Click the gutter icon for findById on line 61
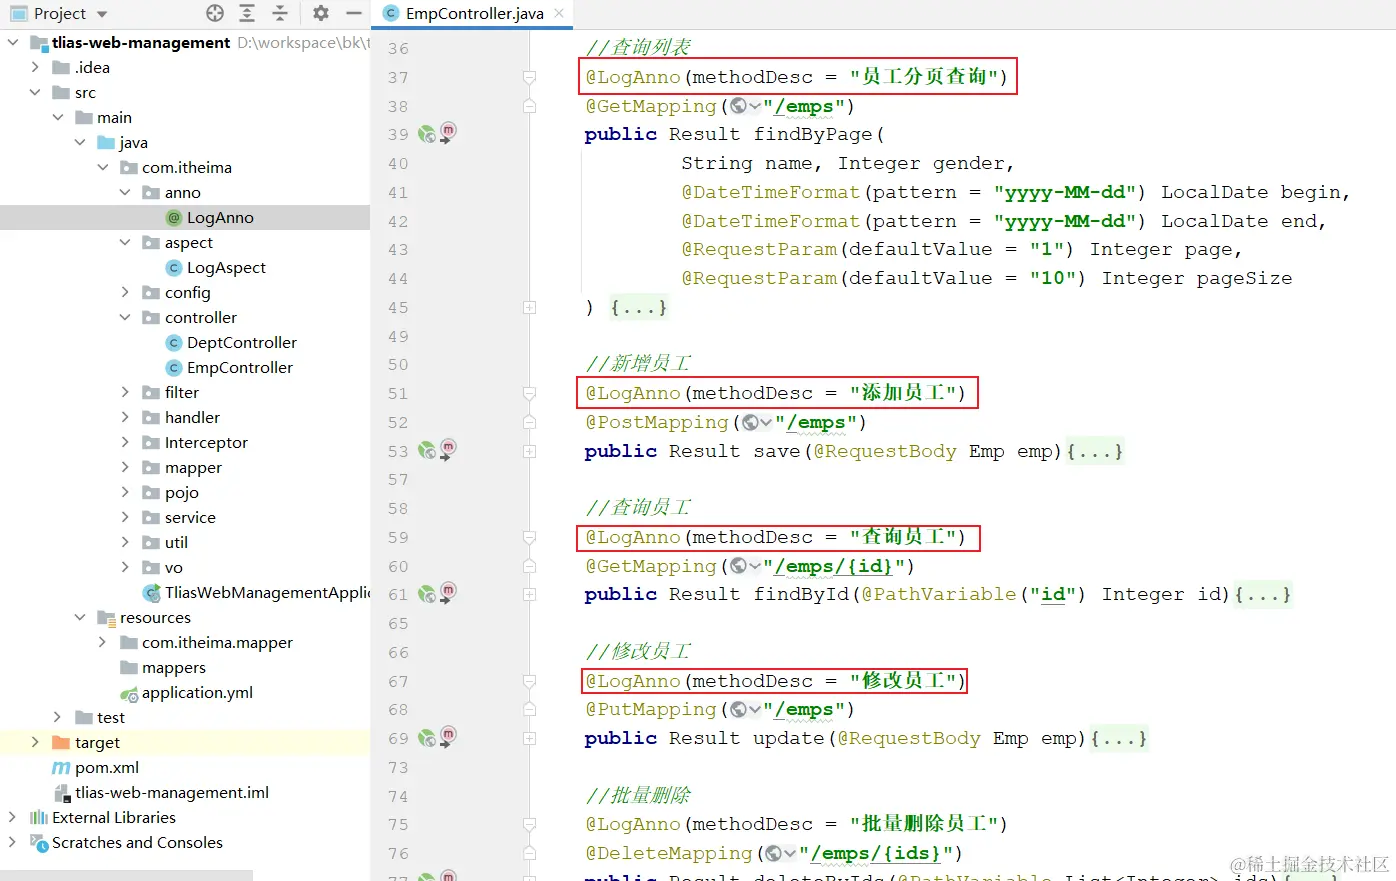Image resolution: width=1396 pixels, height=881 pixels. pyautogui.click(x=427, y=594)
